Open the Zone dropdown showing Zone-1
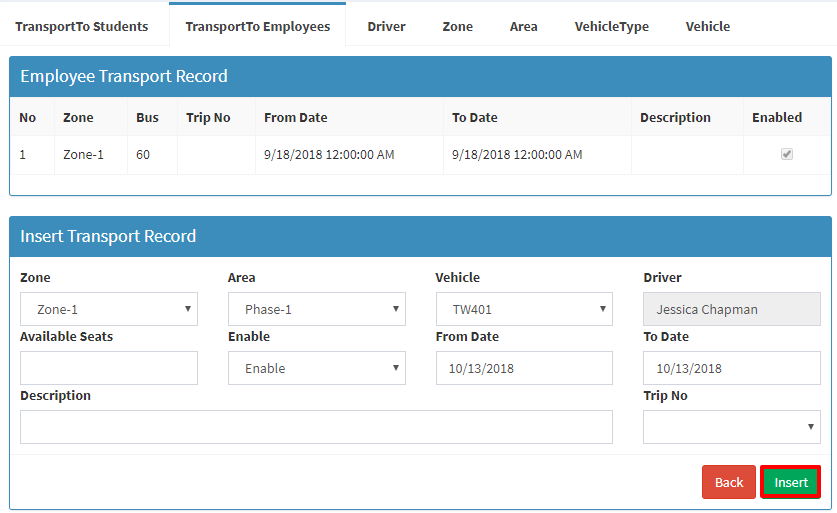The image size is (837, 513). point(109,309)
